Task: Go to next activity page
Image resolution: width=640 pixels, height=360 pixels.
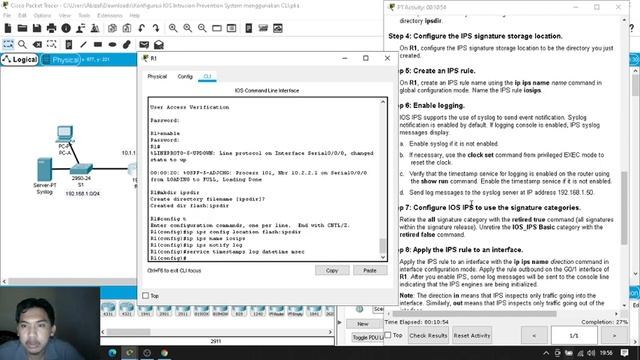Action: pos(614,335)
